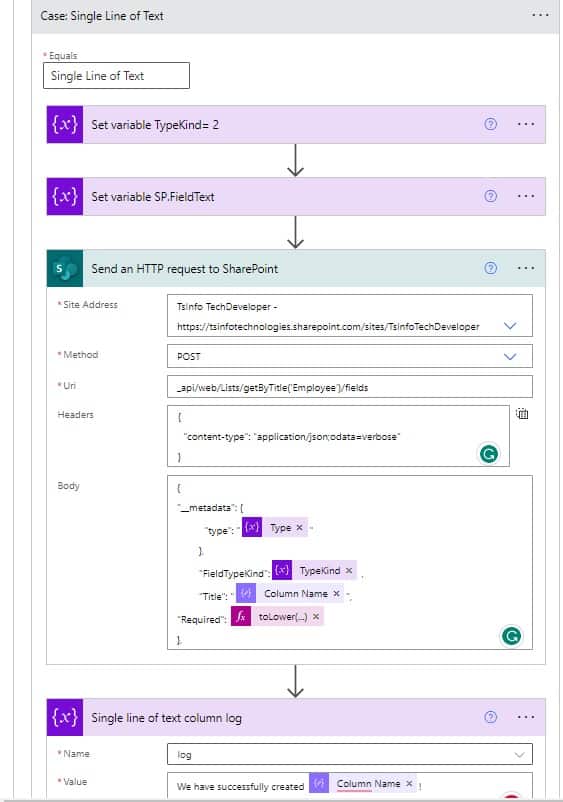Viewport: 563px width, 802px height.
Task: Click the SharePoint icon on the HTTP request action
Action: tap(65, 269)
